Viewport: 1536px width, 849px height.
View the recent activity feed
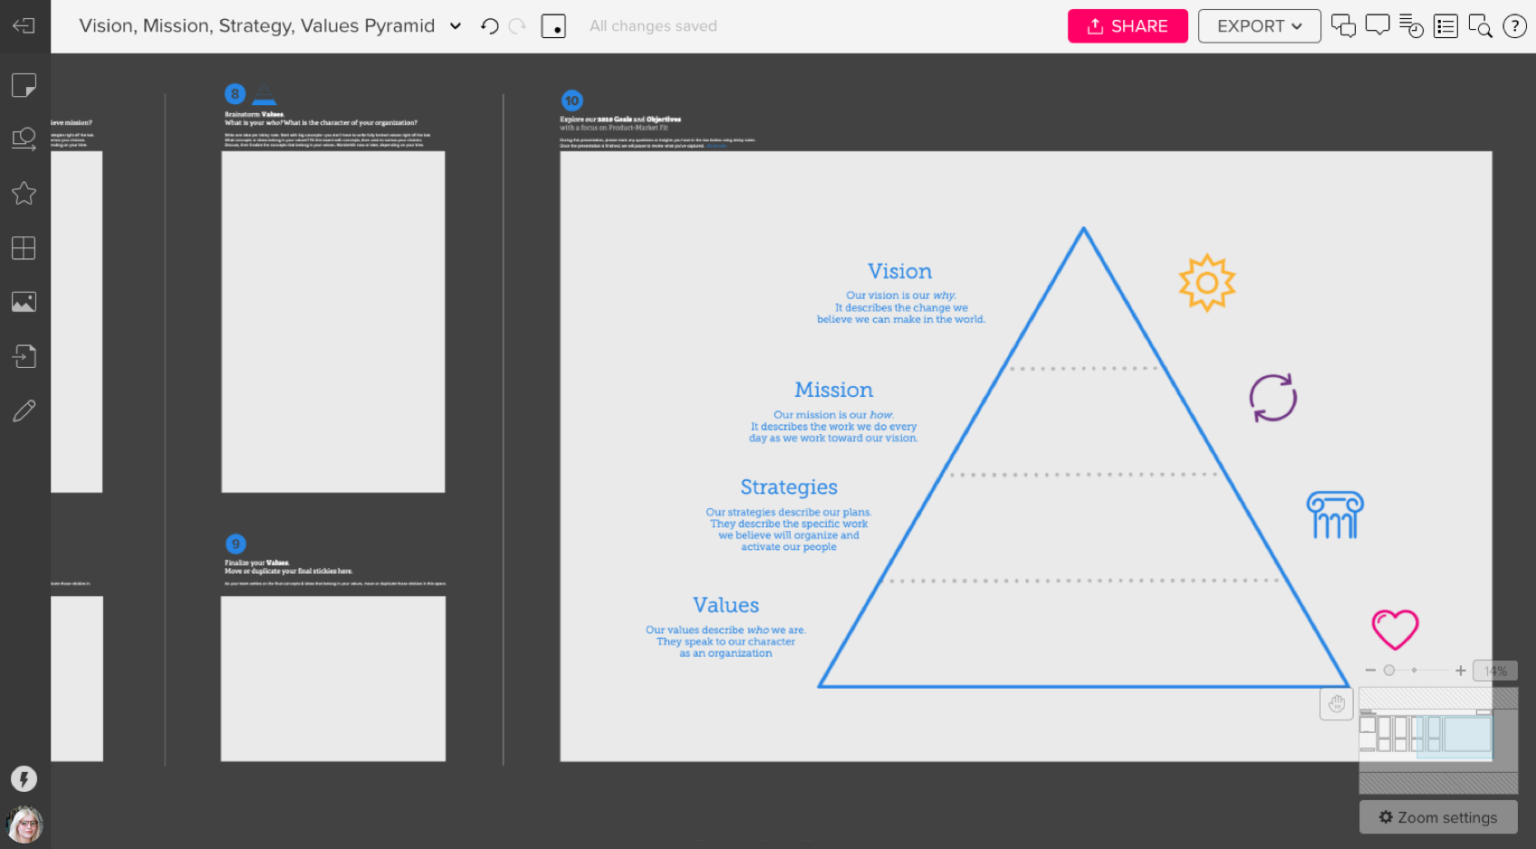(x=1411, y=25)
